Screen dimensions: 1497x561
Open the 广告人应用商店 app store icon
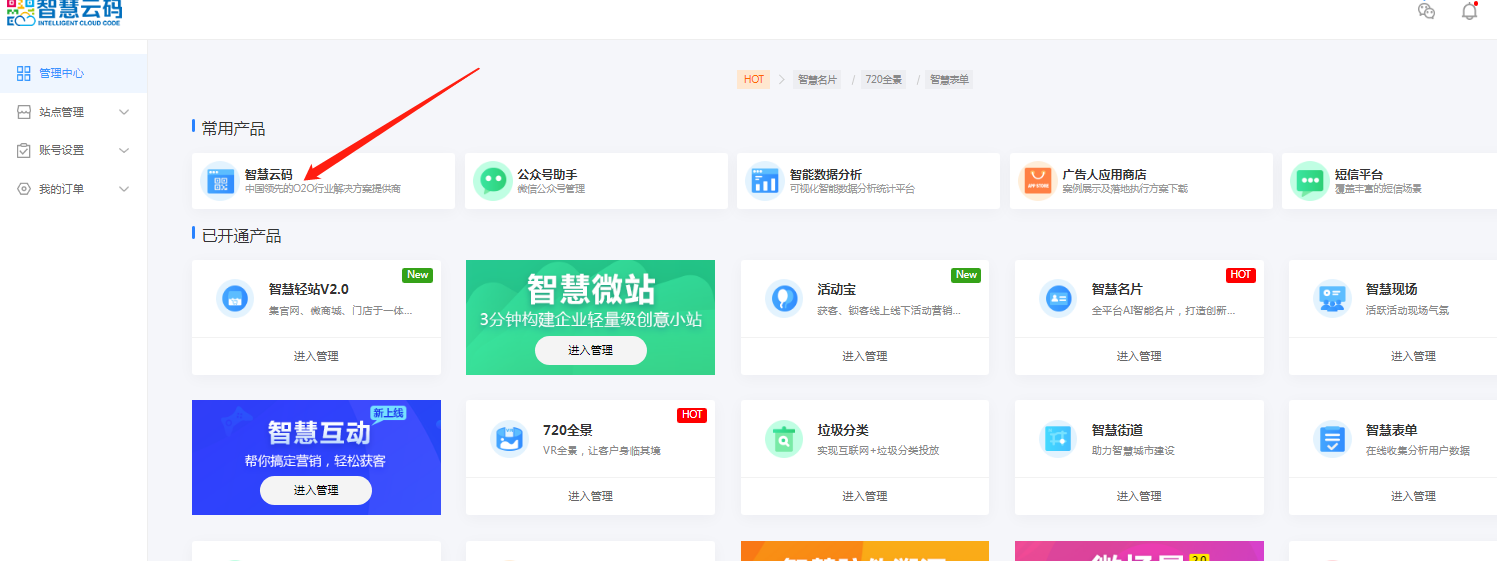tap(1036, 181)
